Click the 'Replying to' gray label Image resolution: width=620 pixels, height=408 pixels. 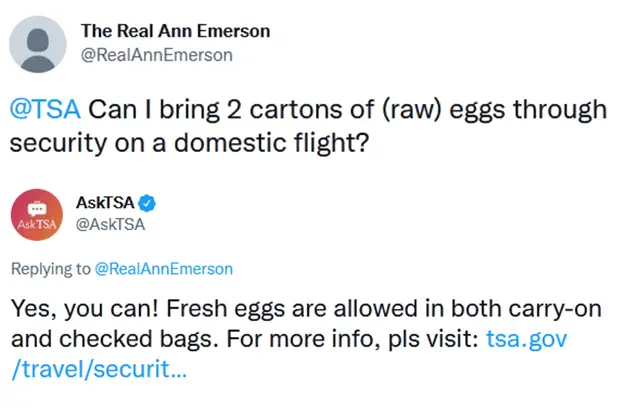click(51, 269)
